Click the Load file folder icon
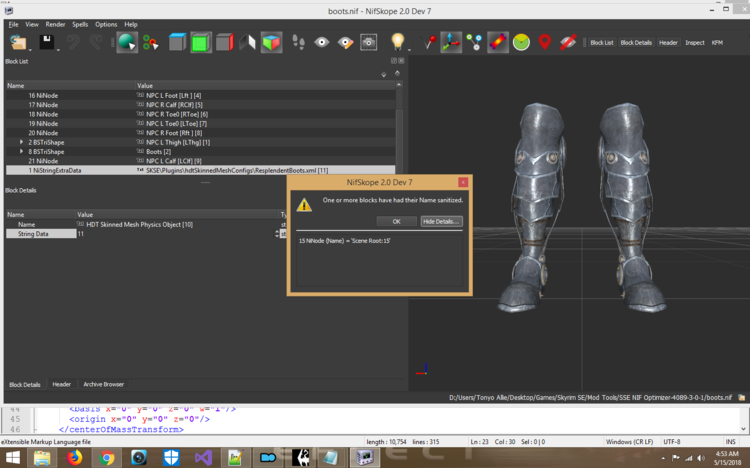Image resolution: width=750 pixels, height=468 pixels. click(x=18, y=43)
